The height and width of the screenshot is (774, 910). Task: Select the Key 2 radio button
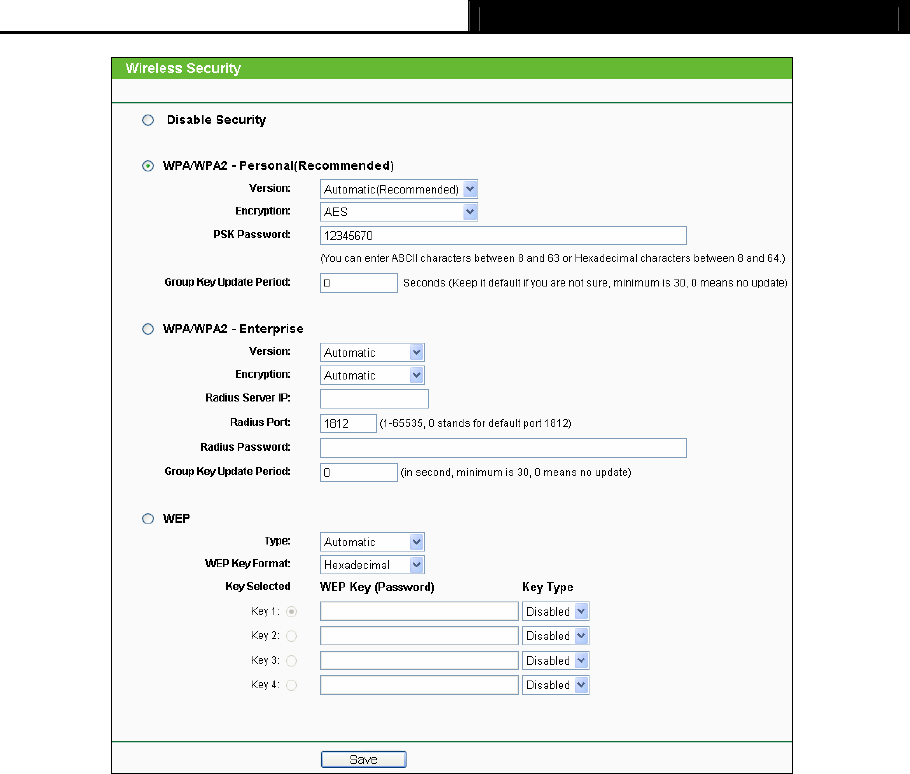291,636
